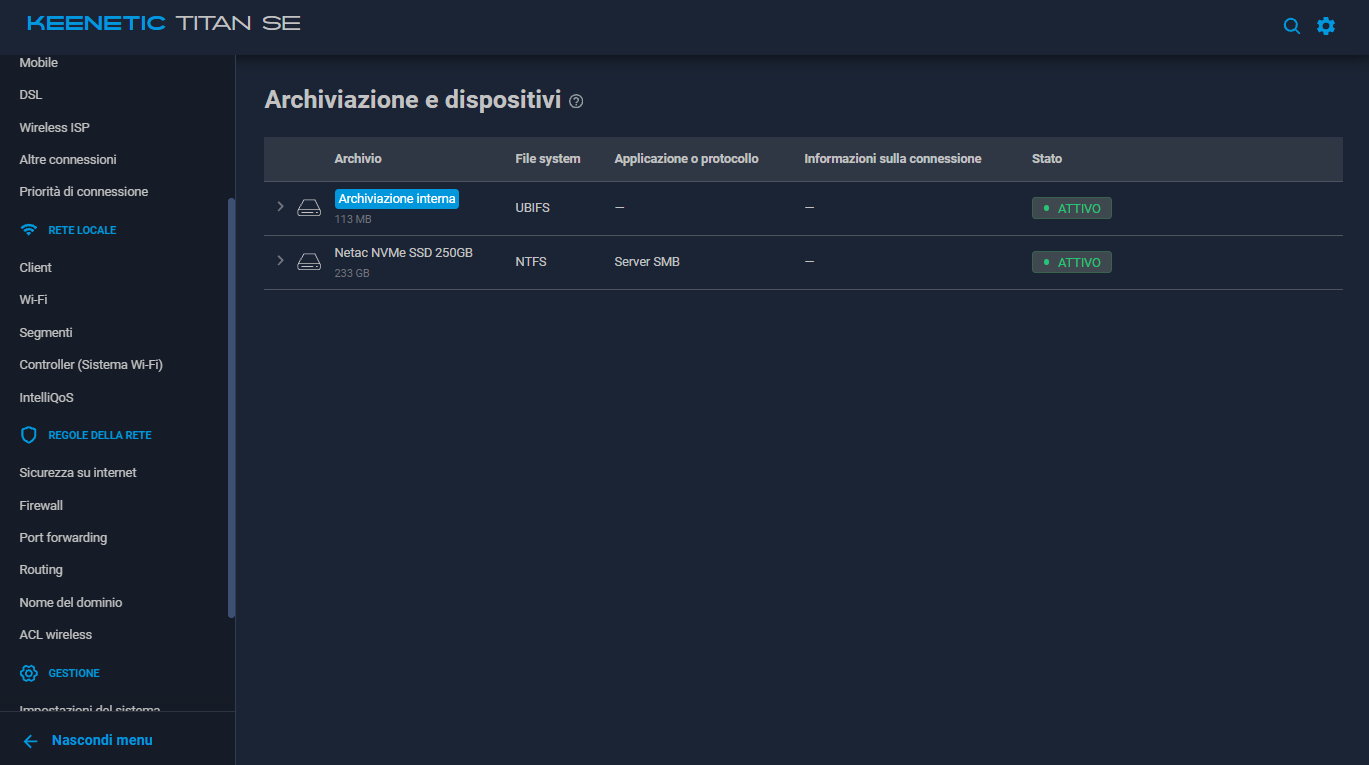Open ACL wireless page
This screenshot has width=1369, height=765.
(55, 634)
